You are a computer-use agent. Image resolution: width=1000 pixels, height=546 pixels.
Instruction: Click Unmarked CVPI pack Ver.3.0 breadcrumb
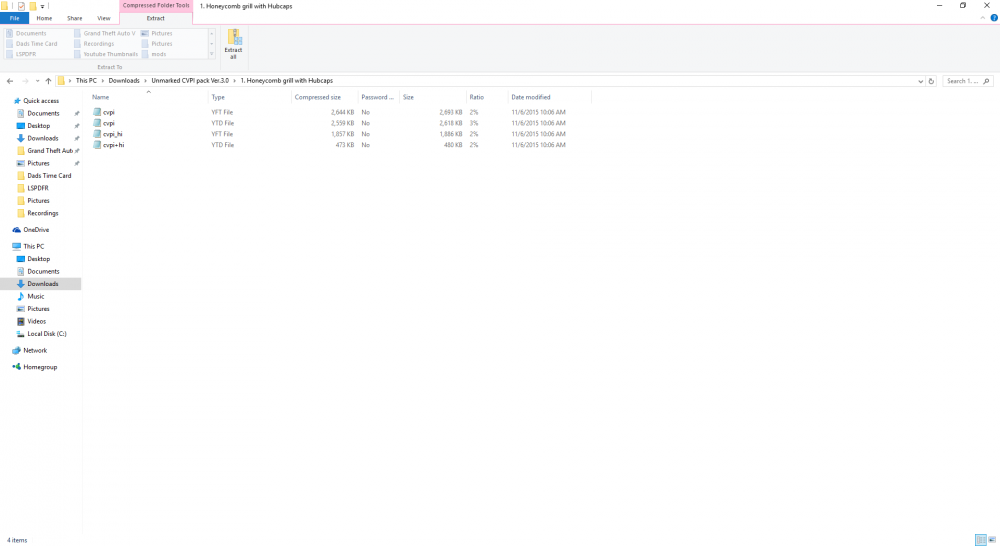point(190,81)
